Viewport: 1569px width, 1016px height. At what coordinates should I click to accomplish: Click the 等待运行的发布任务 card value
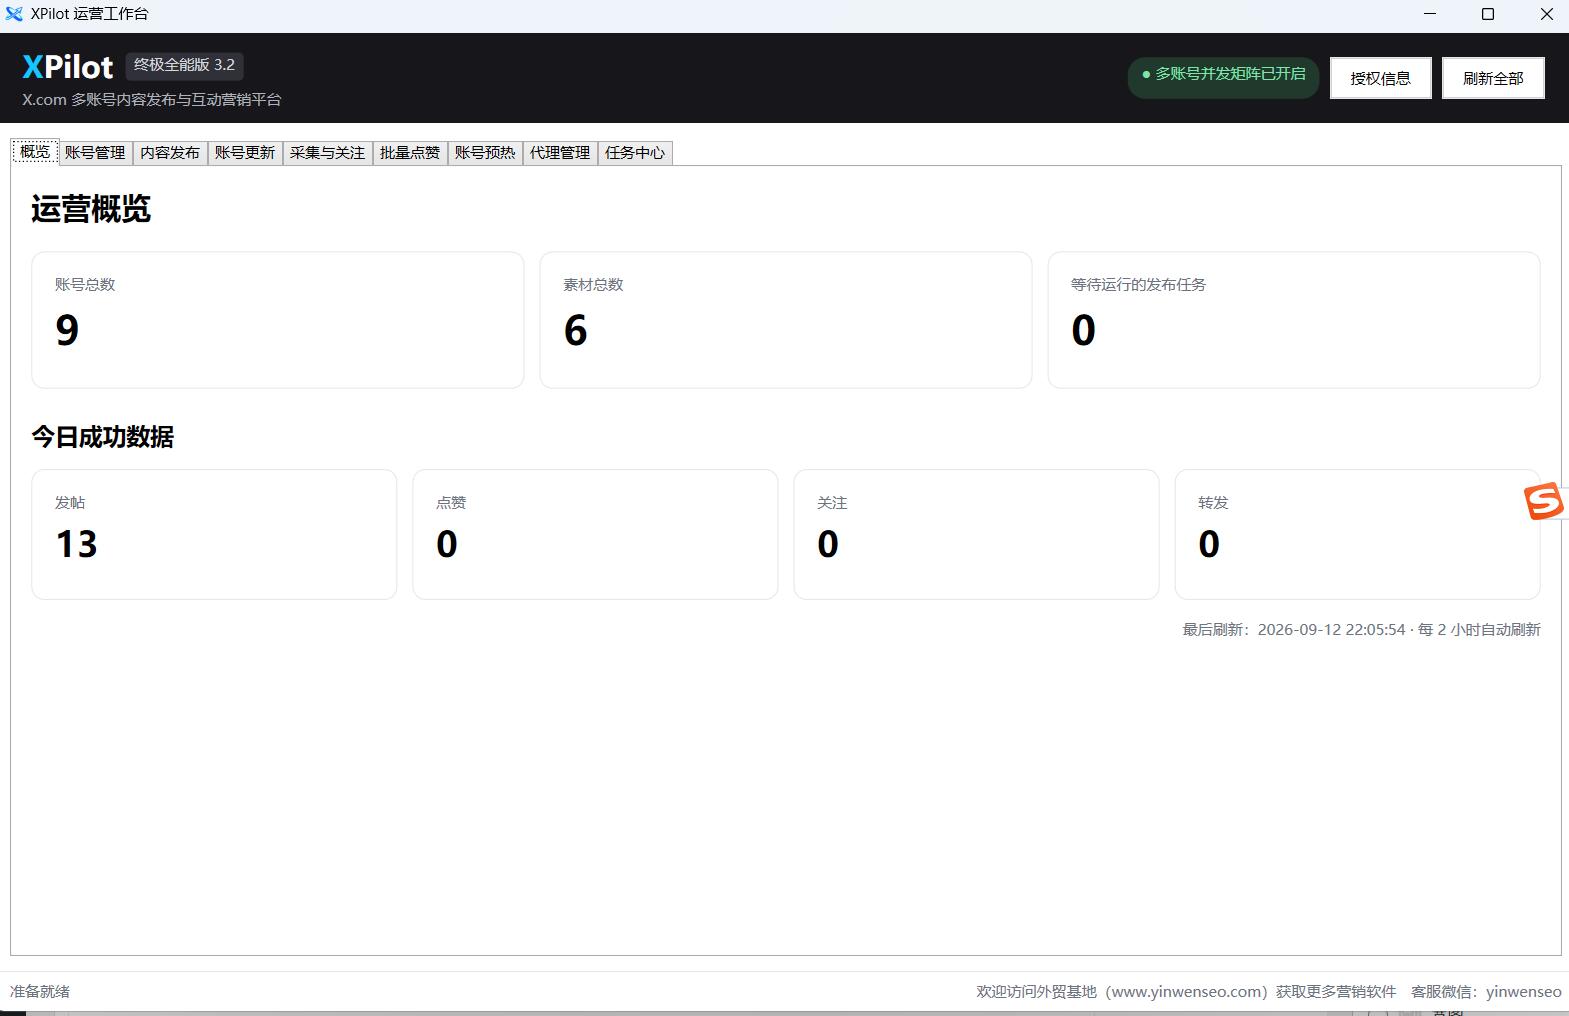[1083, 330]
